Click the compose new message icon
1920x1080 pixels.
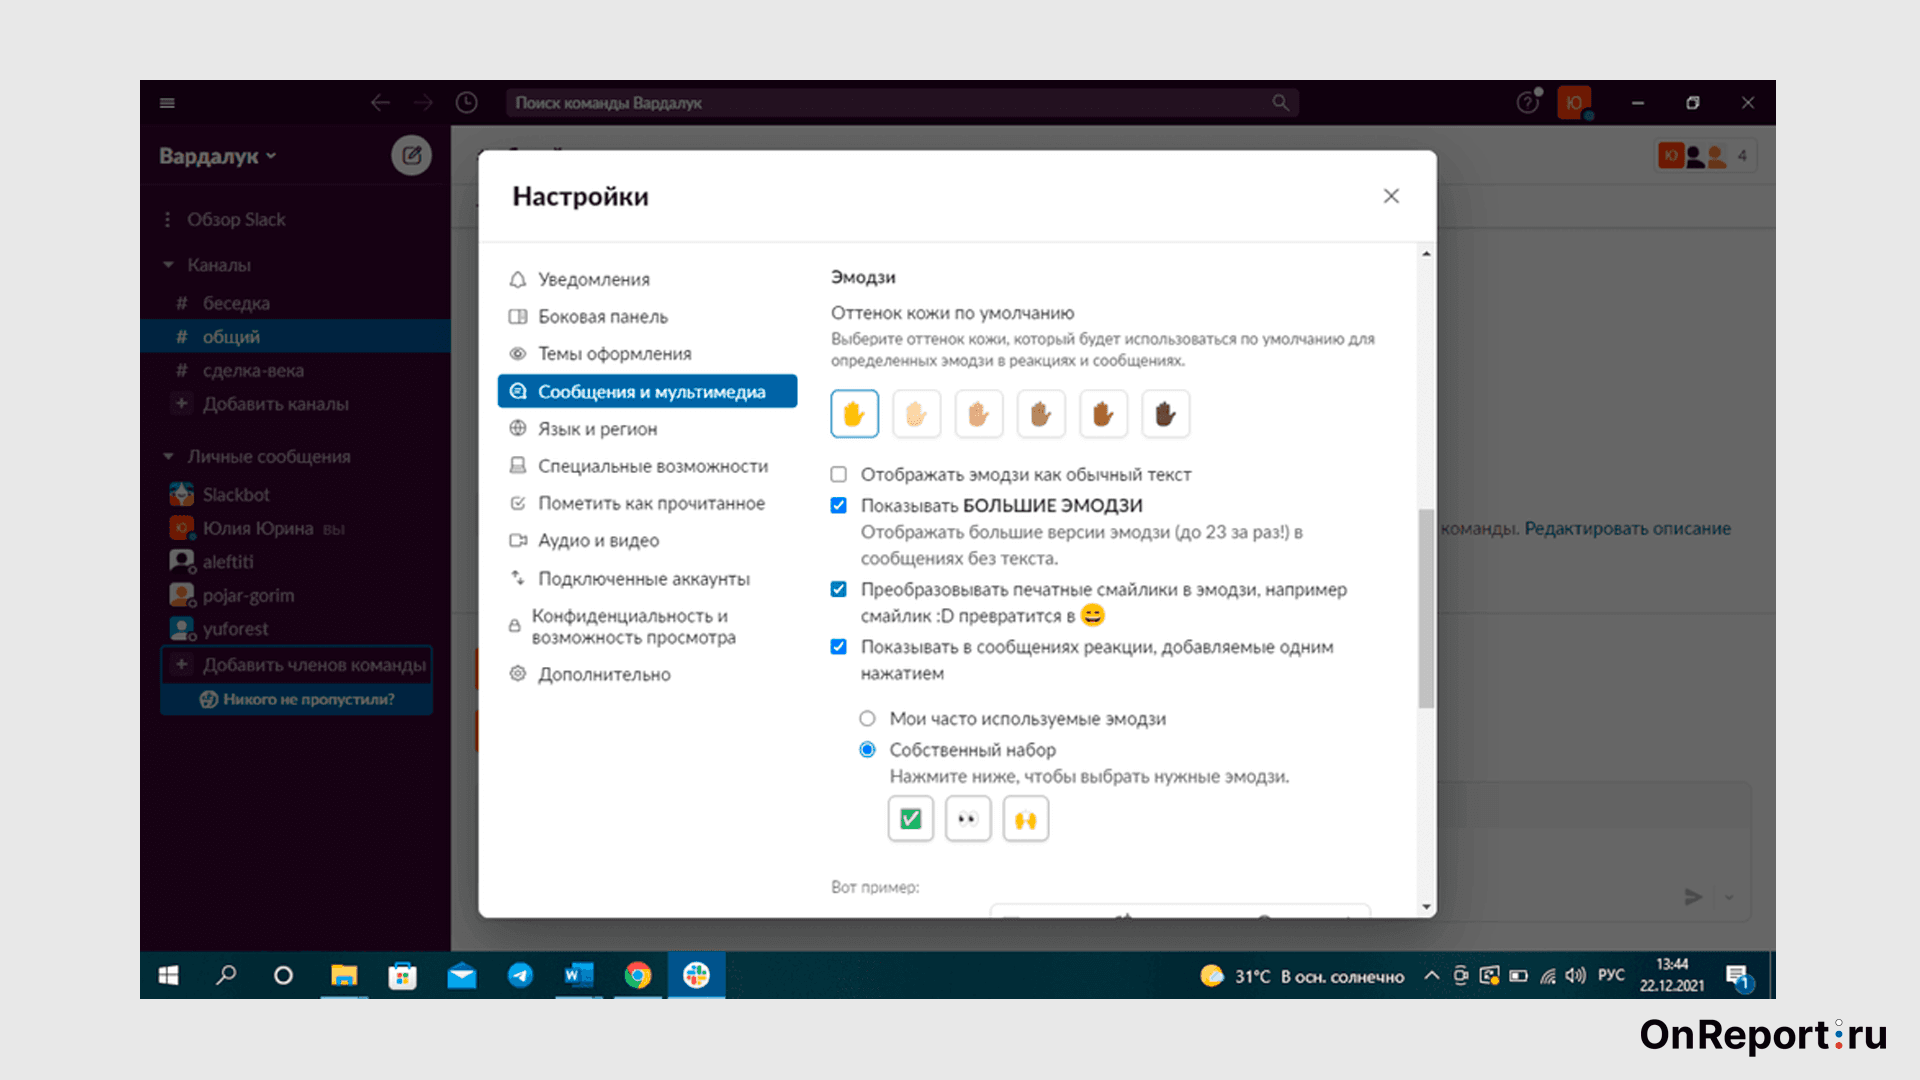[x=411, y=155]
